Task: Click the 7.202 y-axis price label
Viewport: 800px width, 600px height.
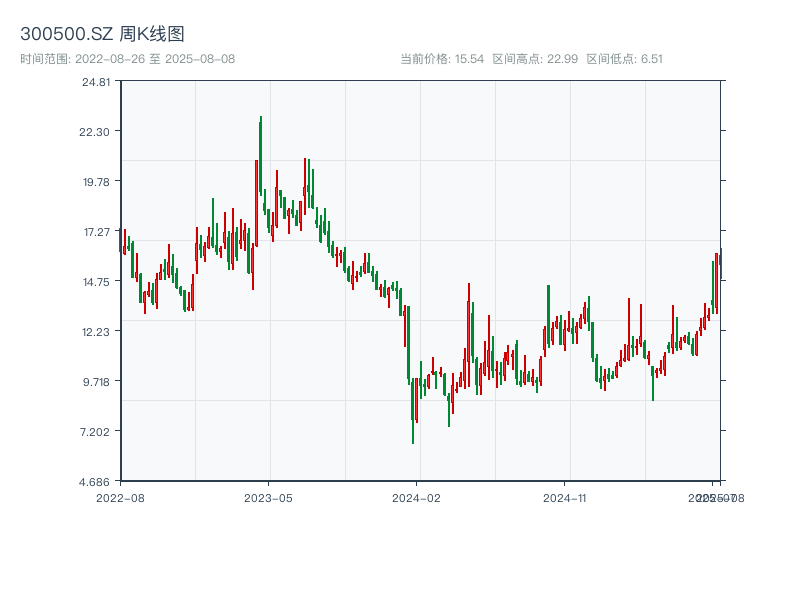Action: (96, 432)
